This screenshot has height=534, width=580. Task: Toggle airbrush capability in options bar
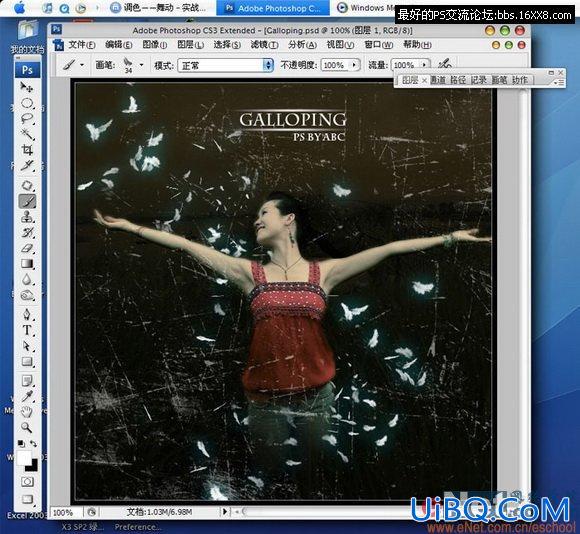pos(444,64)
